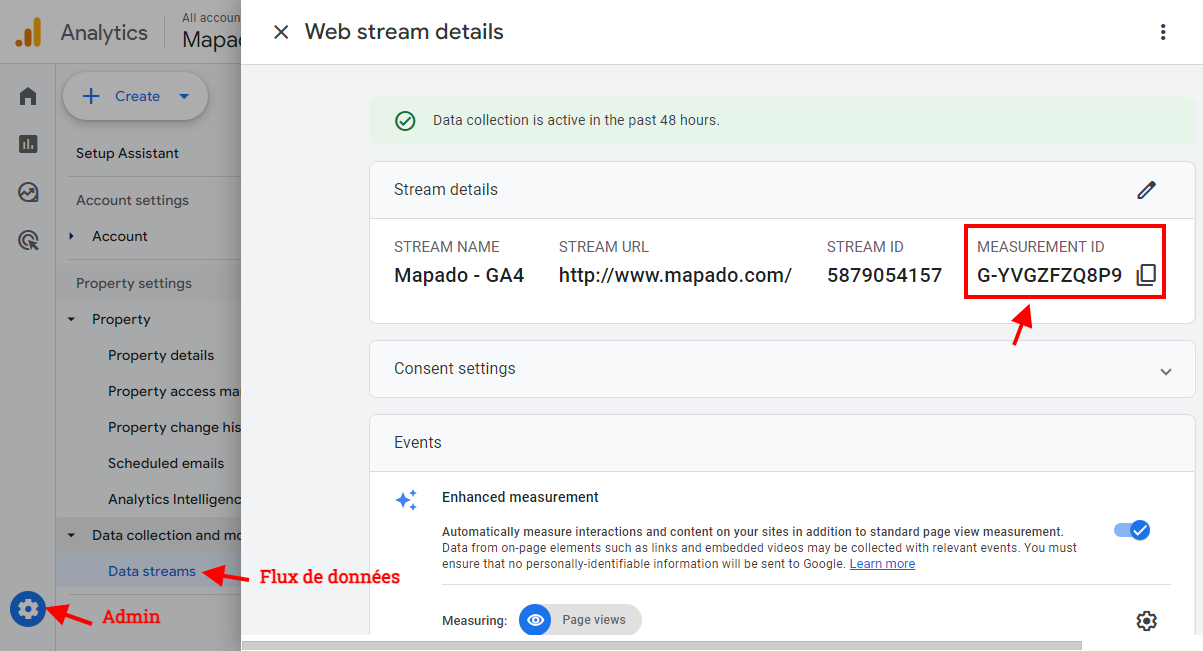1203x651 pixels.
Task: Open the Advertising icon in sidebar
Action: pyautogui.click(x=28, y=240)
